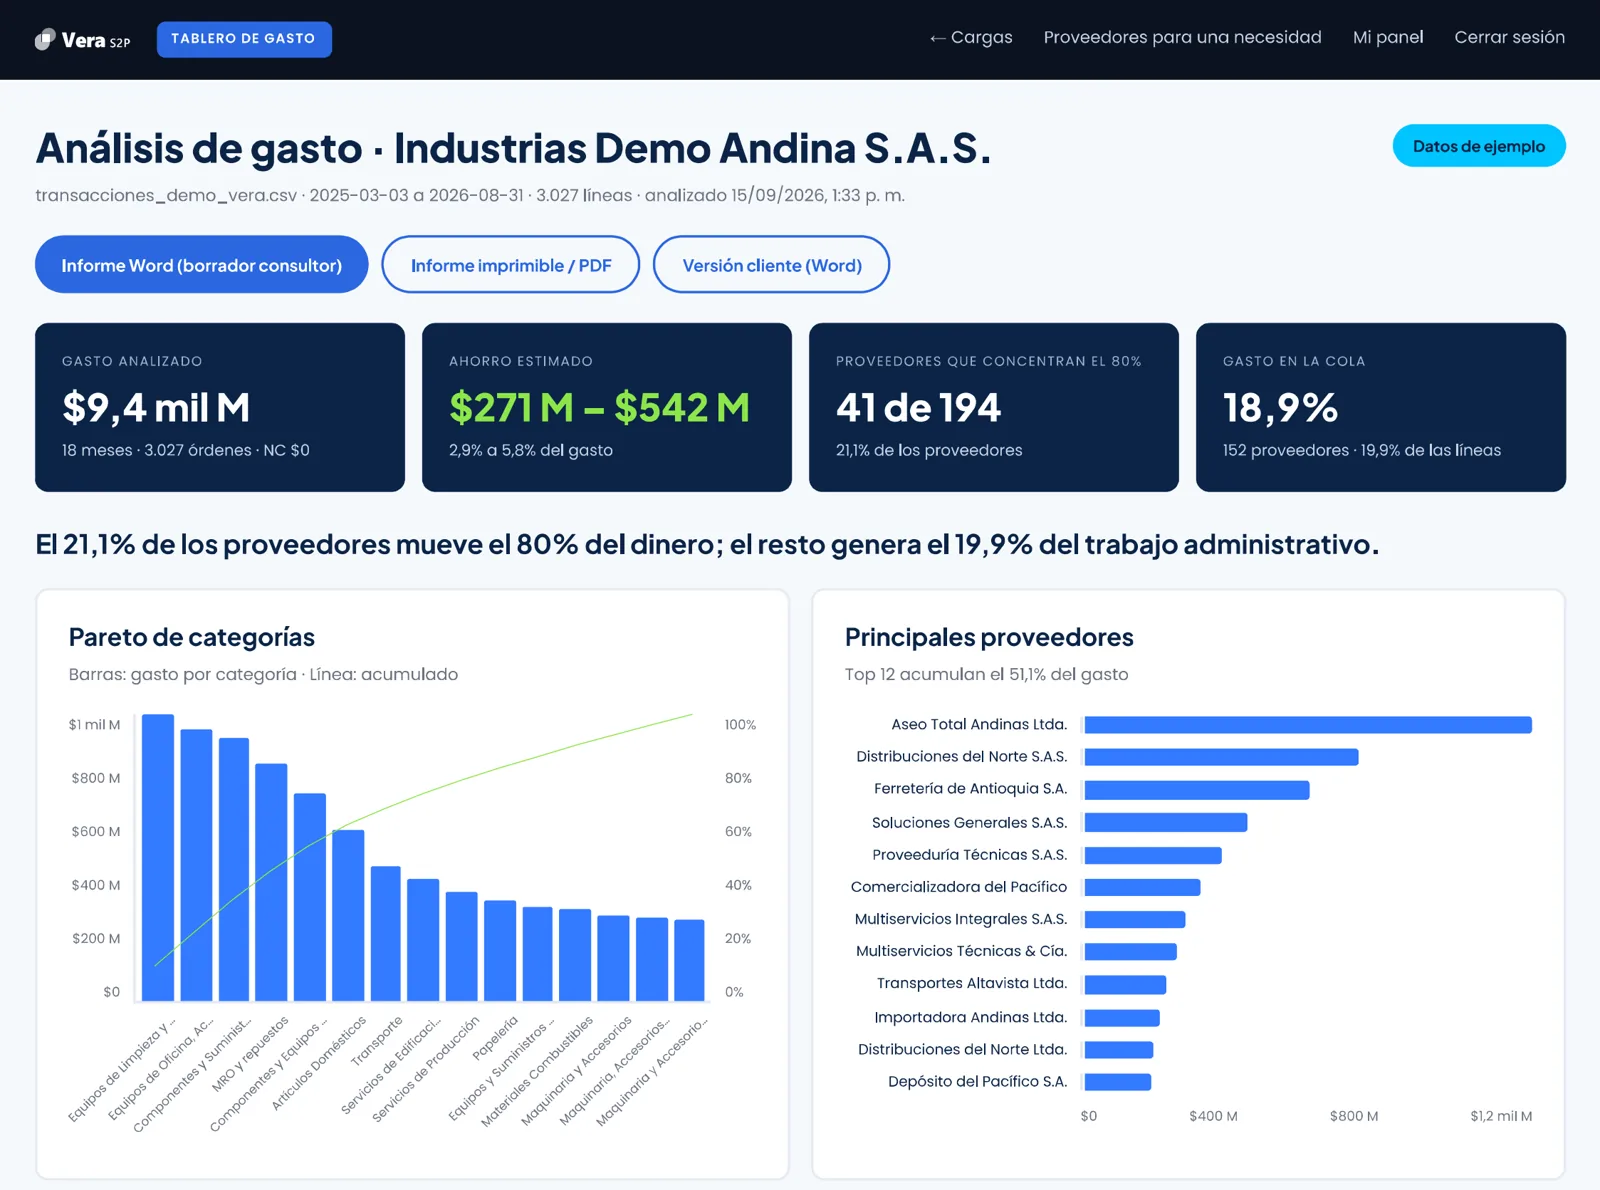Click Cerrar sesión
Screen dimensions: 1600x1190
click(x=1509, y=37)
